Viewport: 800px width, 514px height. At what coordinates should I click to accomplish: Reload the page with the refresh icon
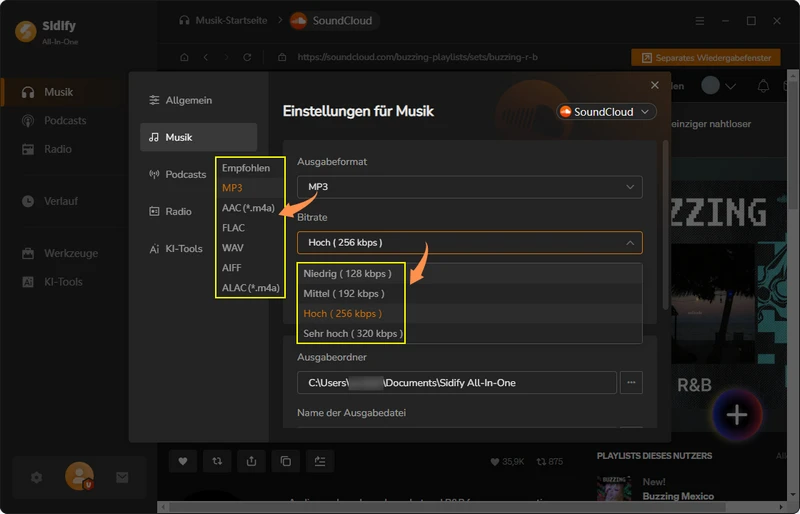247,58
